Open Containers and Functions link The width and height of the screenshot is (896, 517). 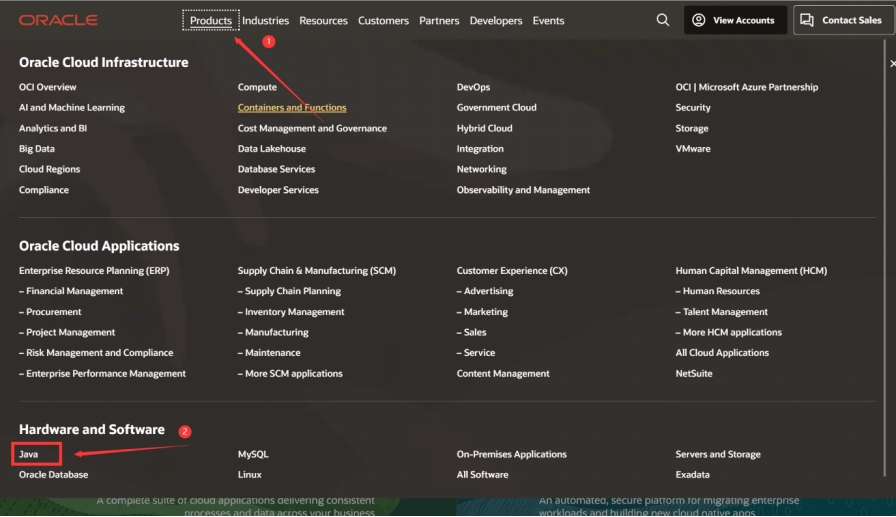point(292,108)
